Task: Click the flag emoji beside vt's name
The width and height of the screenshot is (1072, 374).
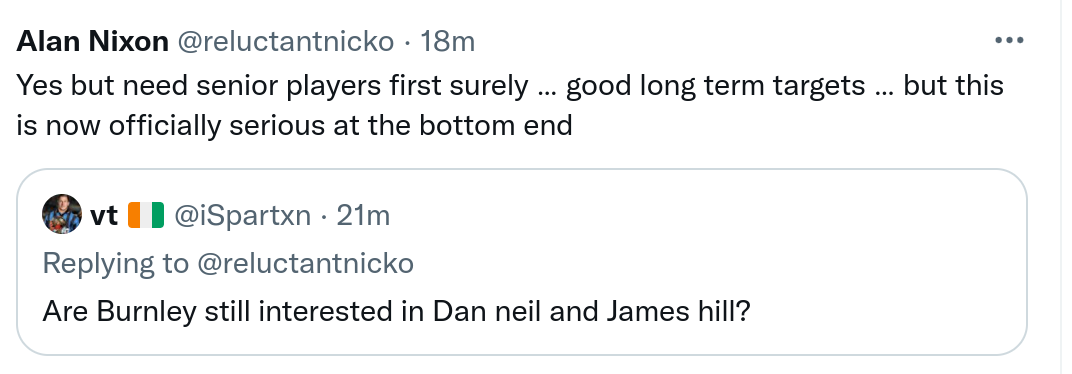Action: 146,215
